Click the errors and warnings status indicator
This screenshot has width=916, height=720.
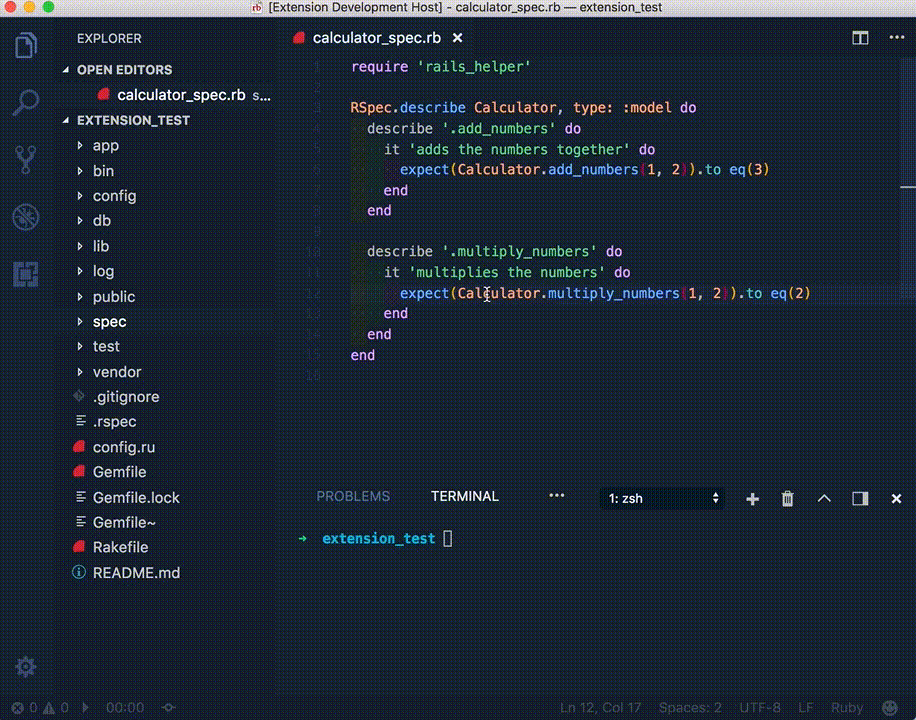pyautogui.click(x=38, y=707)
